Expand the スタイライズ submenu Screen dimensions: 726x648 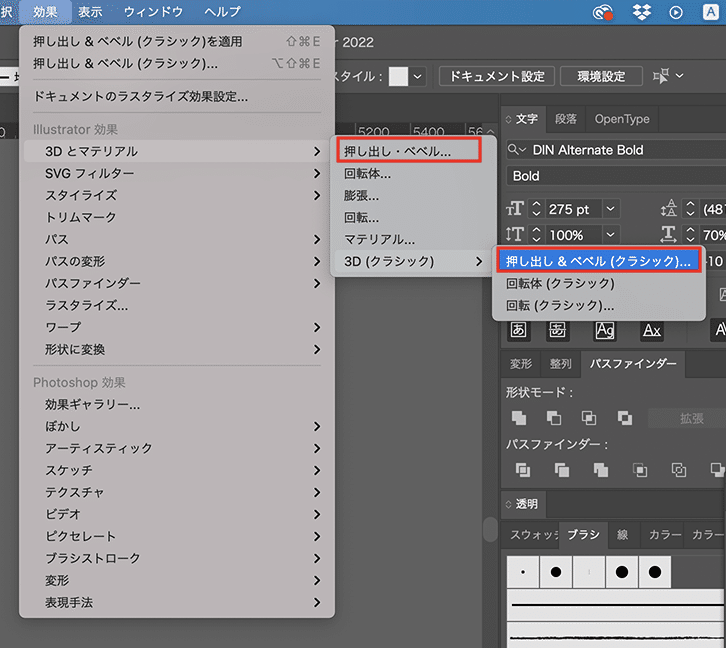[177, 195]
